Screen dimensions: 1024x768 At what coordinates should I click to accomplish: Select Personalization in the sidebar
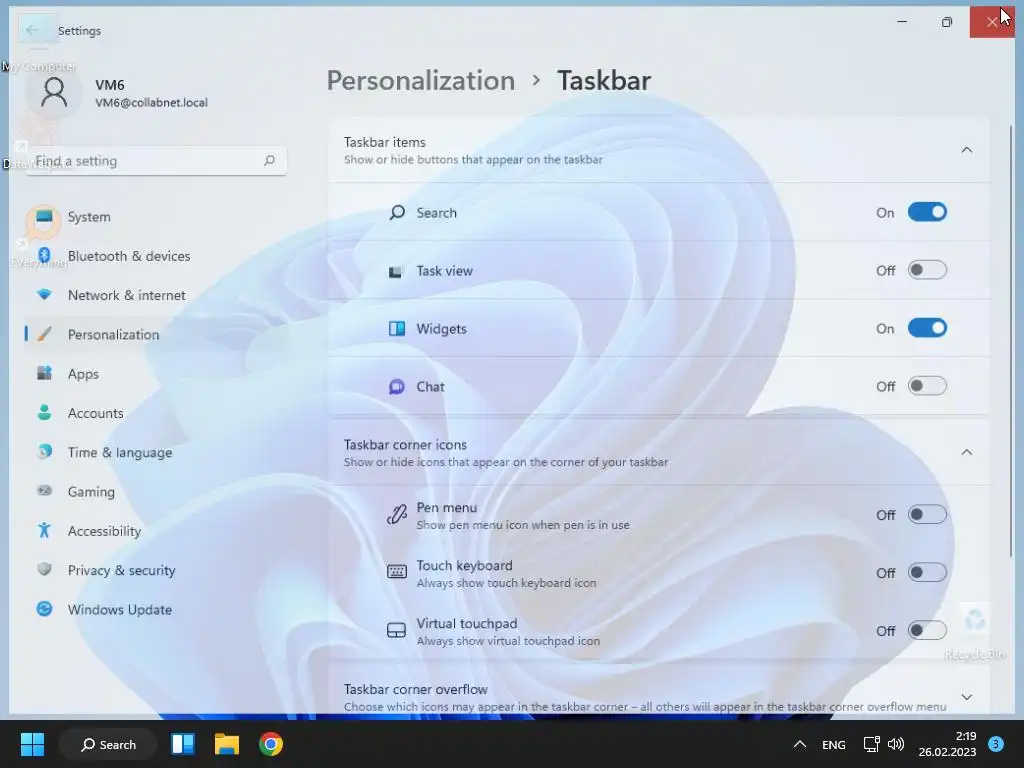pos(154,334)
